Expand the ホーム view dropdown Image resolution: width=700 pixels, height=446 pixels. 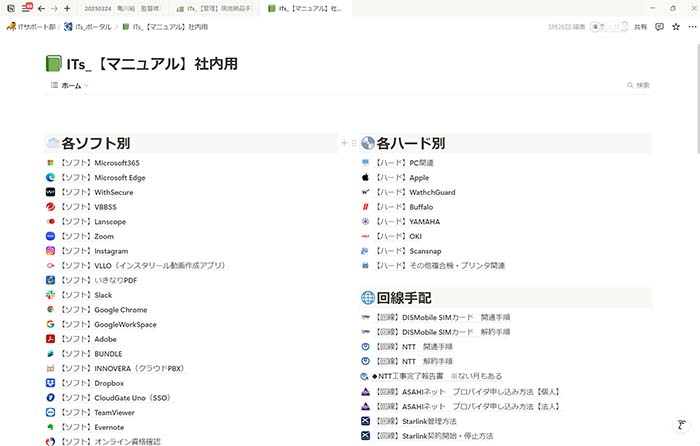[x=70, y=85]
